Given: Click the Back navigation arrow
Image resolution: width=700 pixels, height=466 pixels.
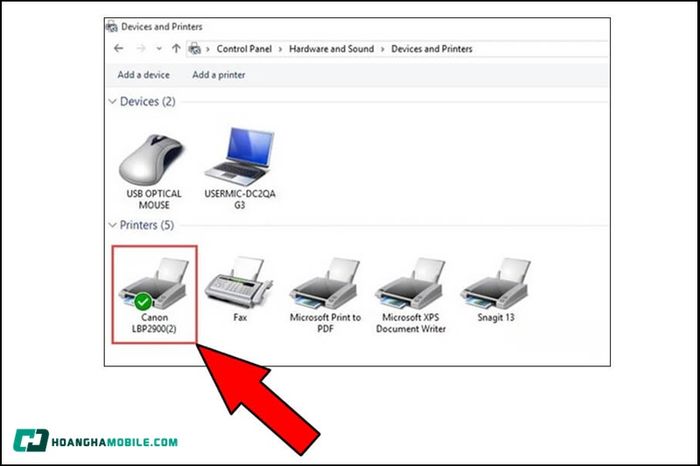Looking at the screenshot, I should coord(118,48).
